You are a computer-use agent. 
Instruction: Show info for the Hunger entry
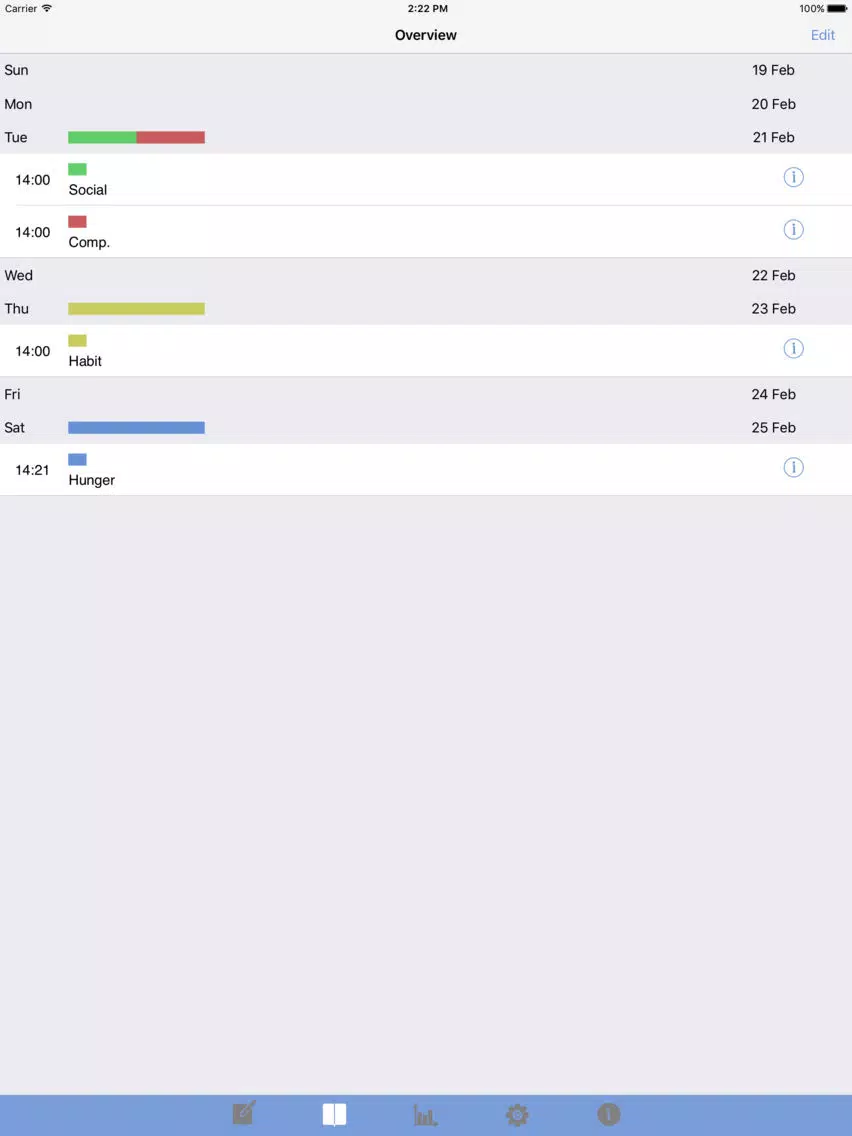(793, 467)
